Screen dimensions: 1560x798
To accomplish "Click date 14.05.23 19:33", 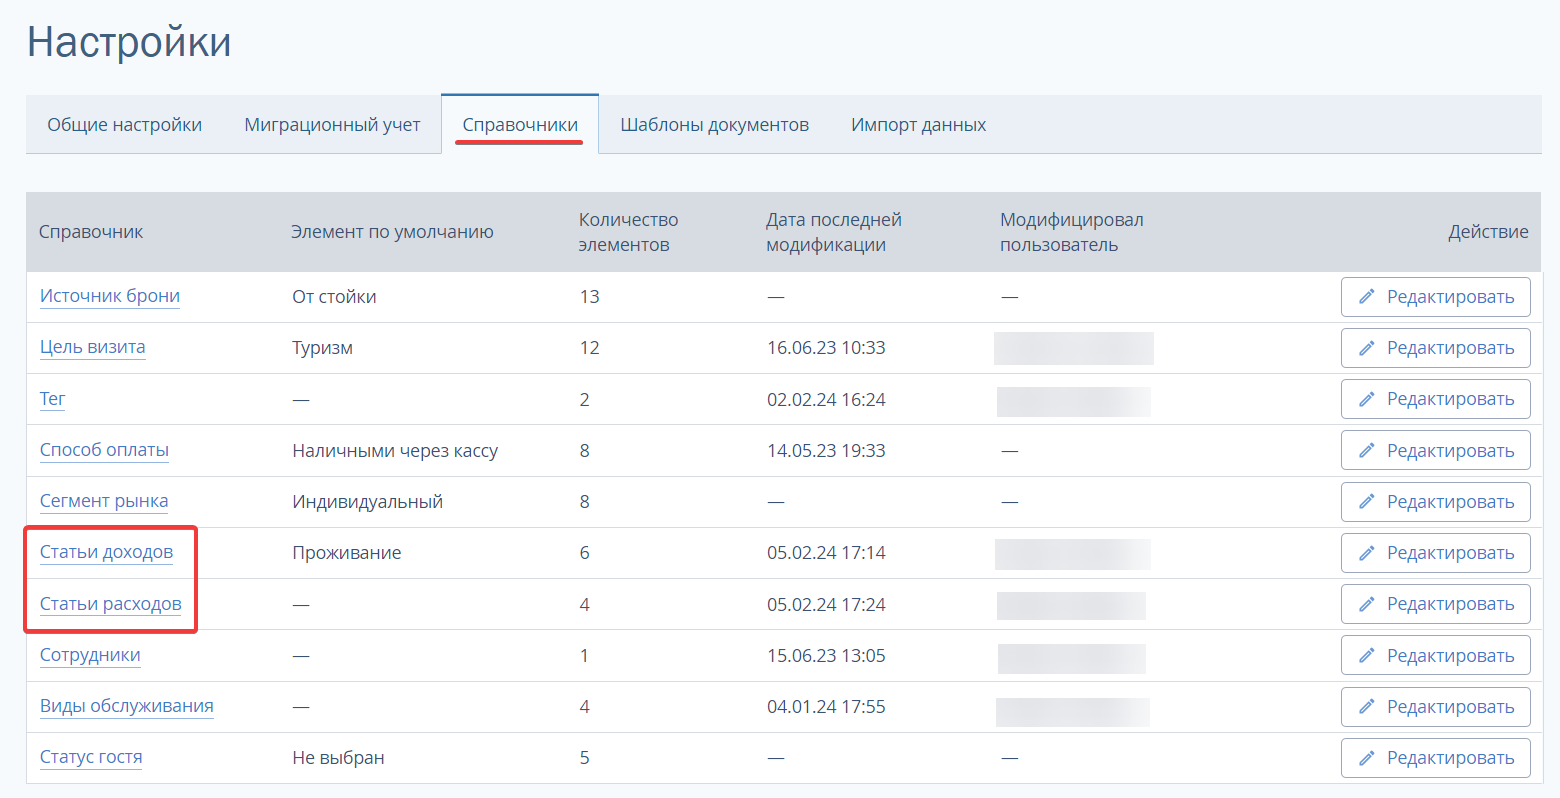I will point(826,450).
